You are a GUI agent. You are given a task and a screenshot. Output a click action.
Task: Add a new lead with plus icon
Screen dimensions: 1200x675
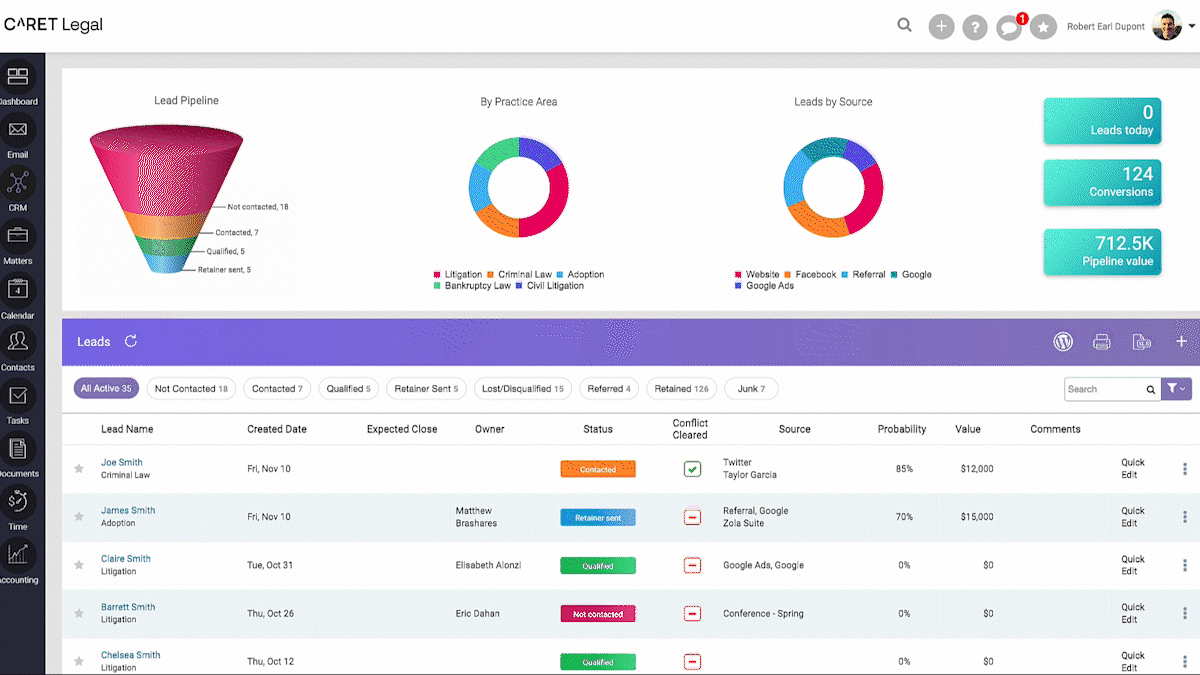1181,342
